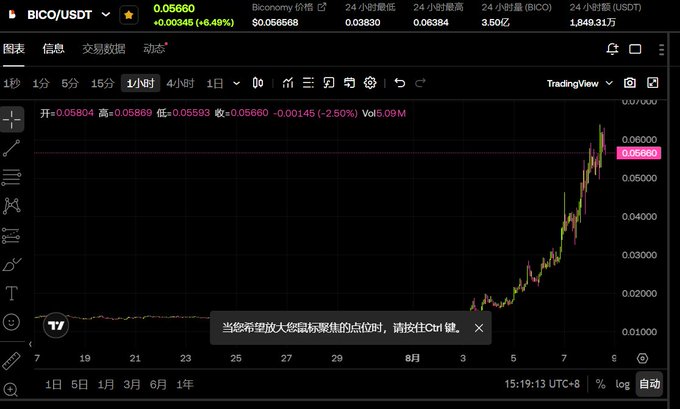Open the candlestick chart type selector
The image size is (680, 409).
258,82
